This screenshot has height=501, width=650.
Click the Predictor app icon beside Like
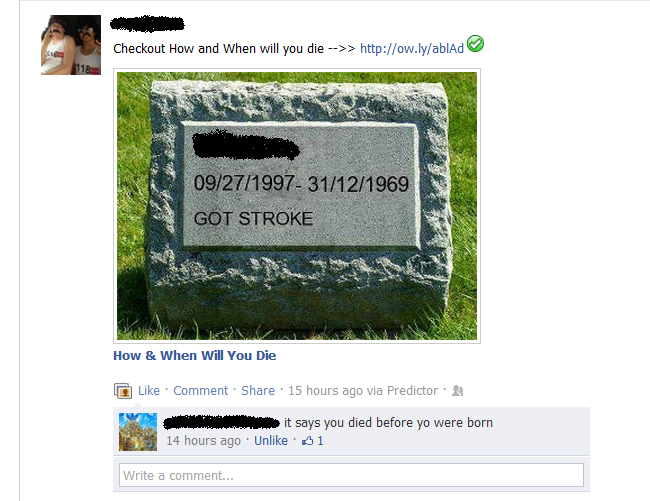123,391
